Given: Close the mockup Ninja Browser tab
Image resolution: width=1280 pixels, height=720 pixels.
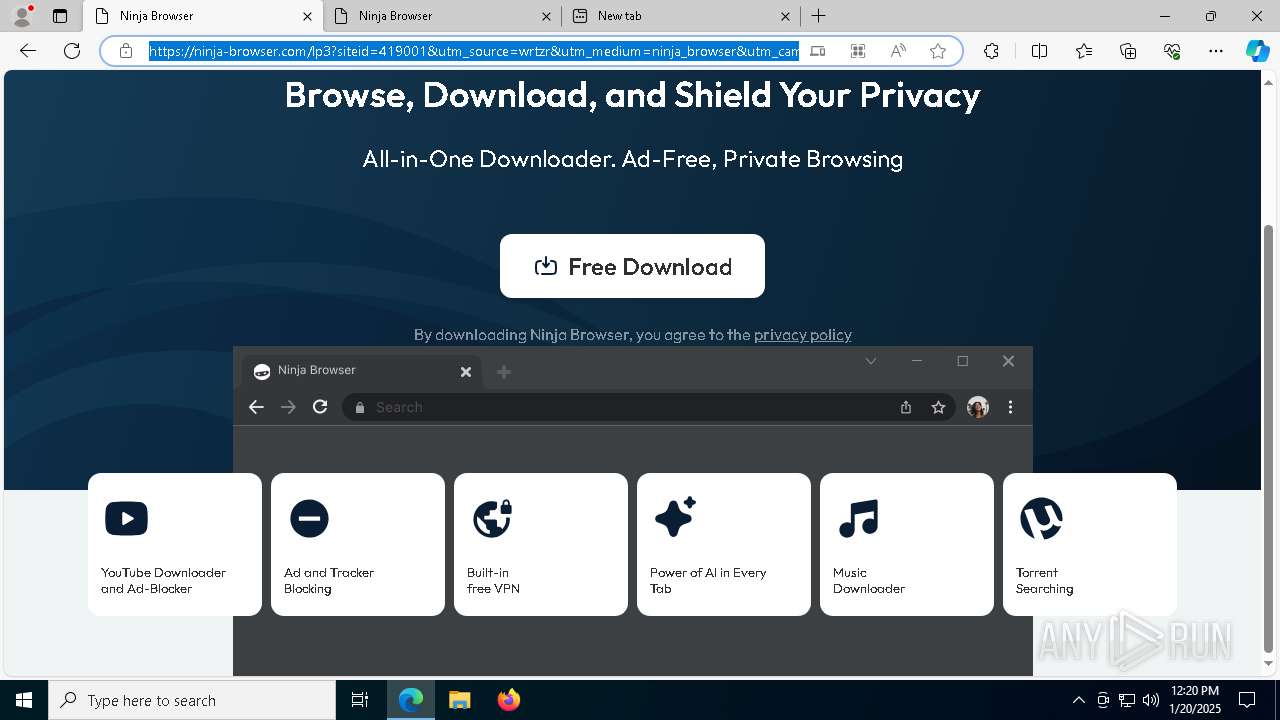Looking at the screenshot, I should [x=465, y=372].
